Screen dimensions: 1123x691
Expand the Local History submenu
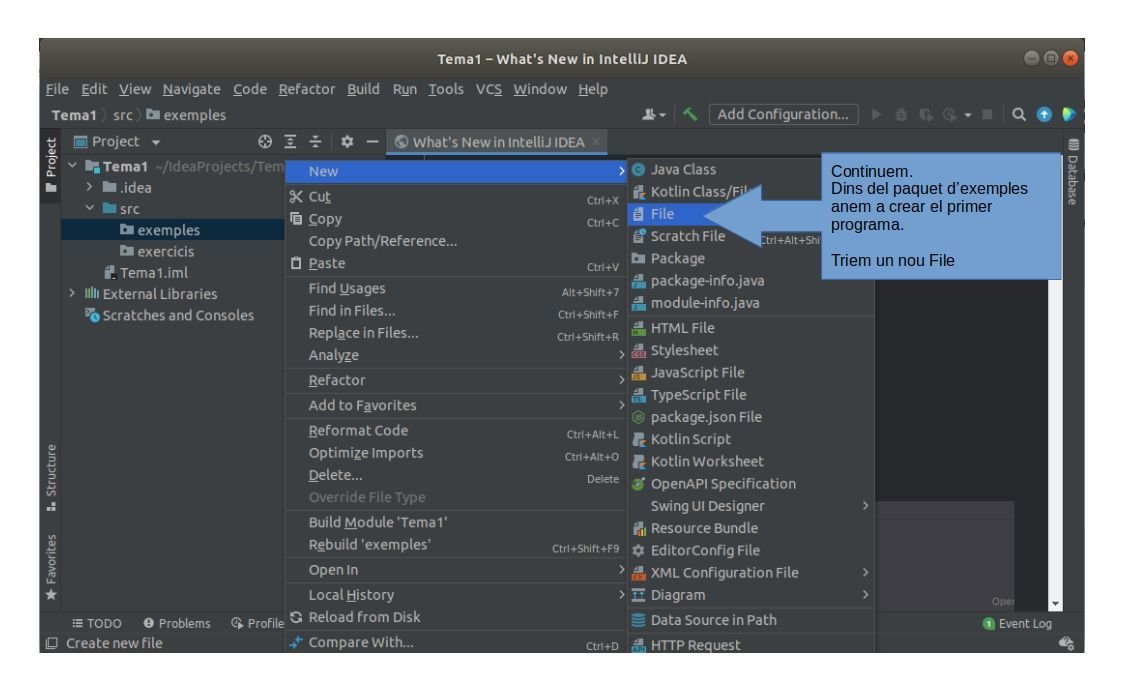coord(456,595)
